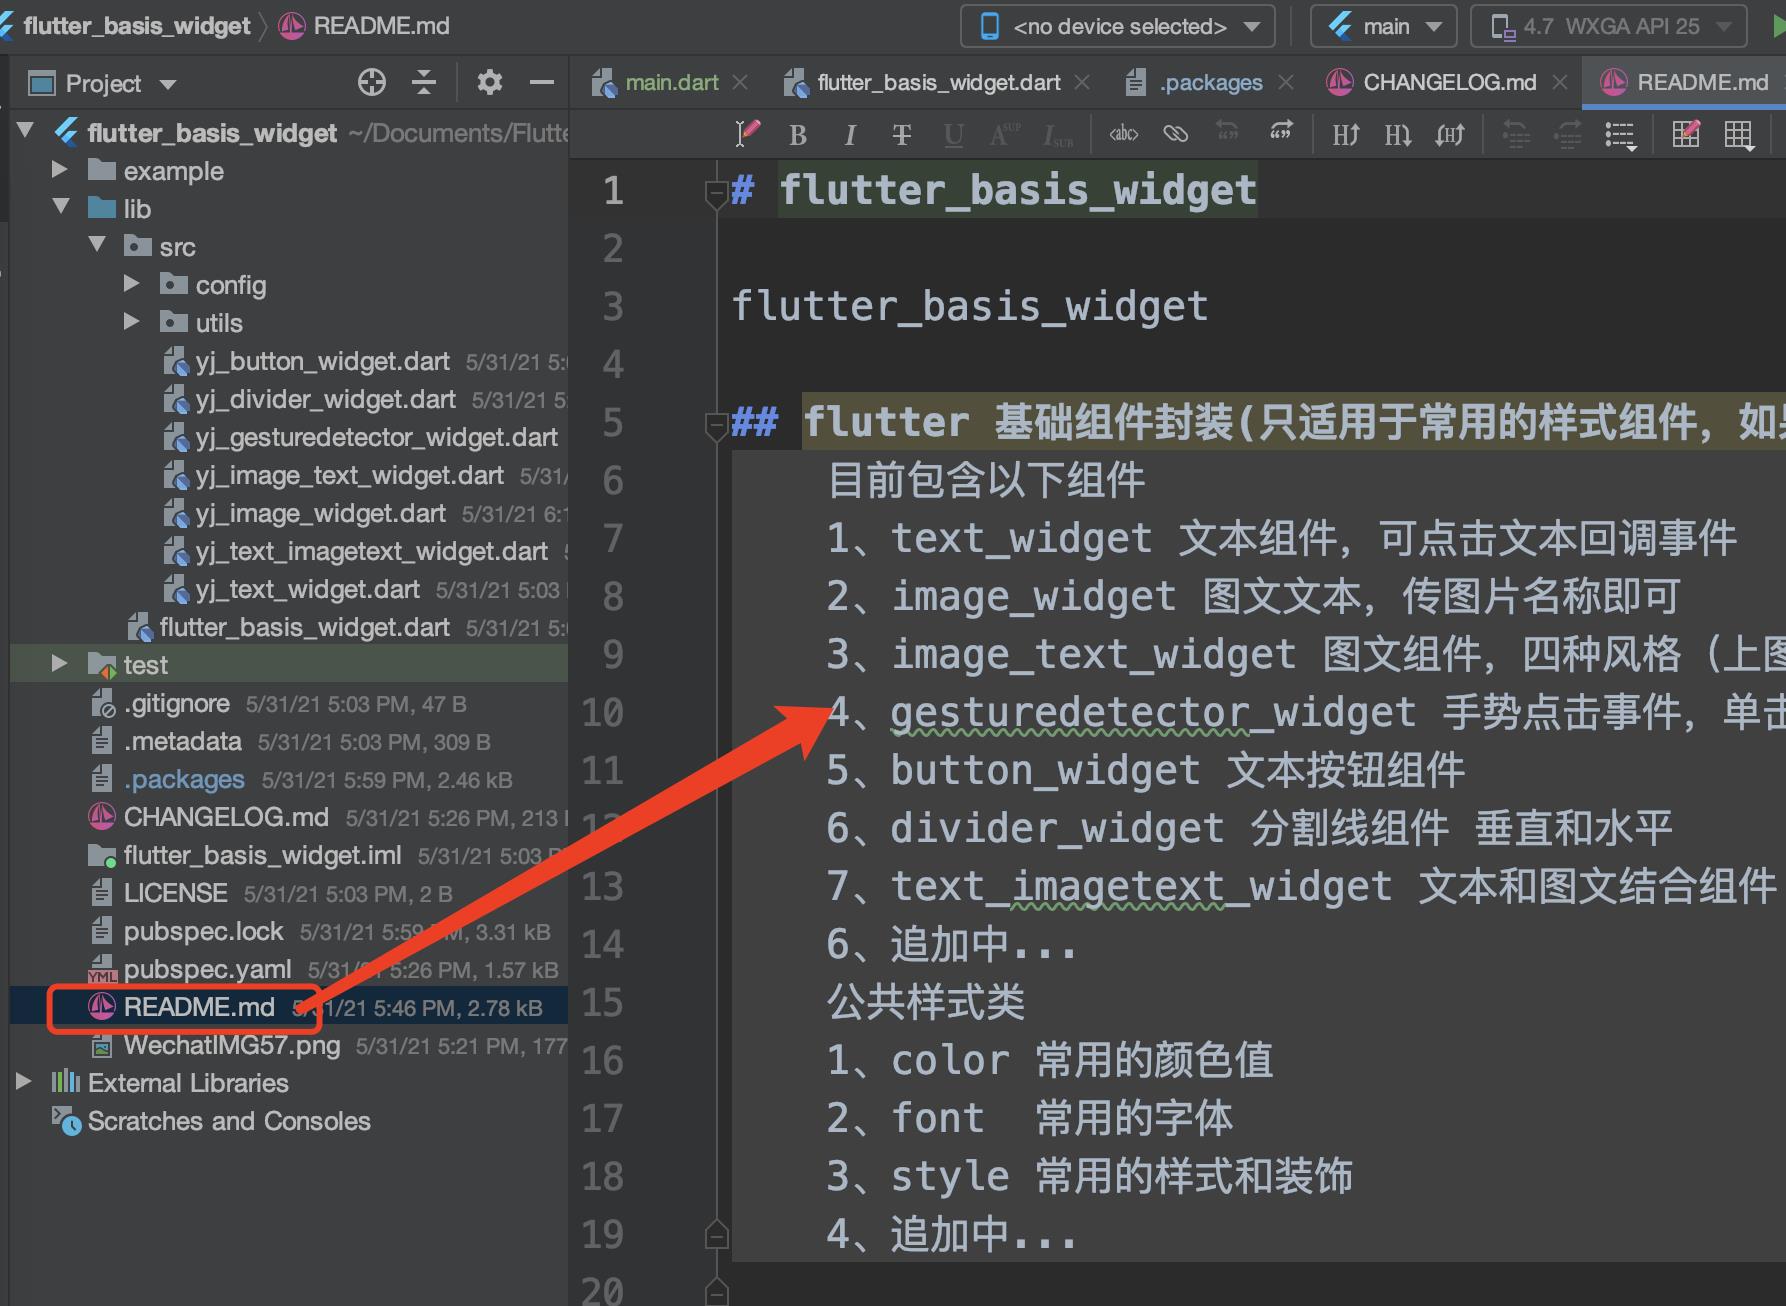Viewport: 1786px width, 1306px height.
Task: Close the flutter_basis_widget.dart tab
Action: pos(1082,83)
